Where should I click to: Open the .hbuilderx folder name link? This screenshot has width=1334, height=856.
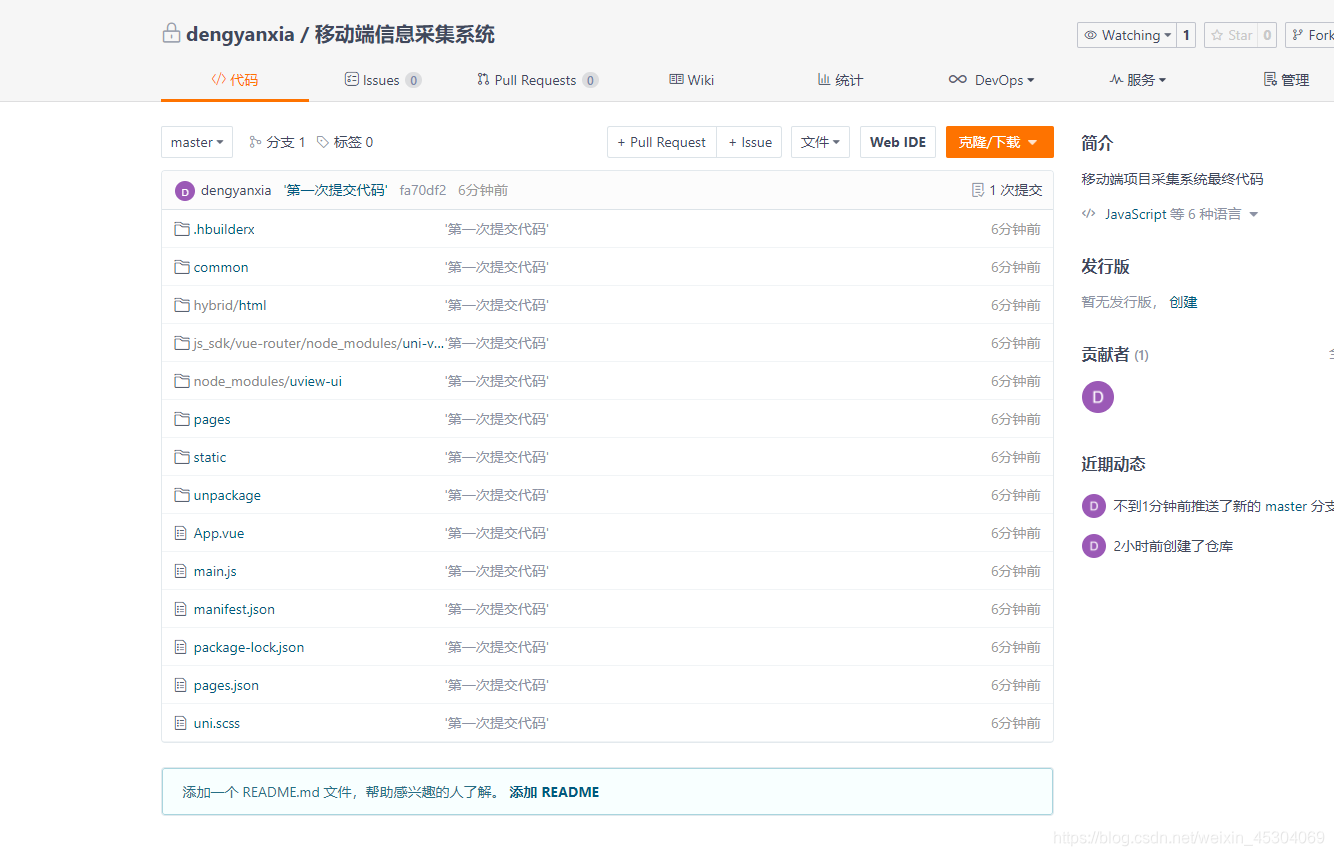click(224, 229)
